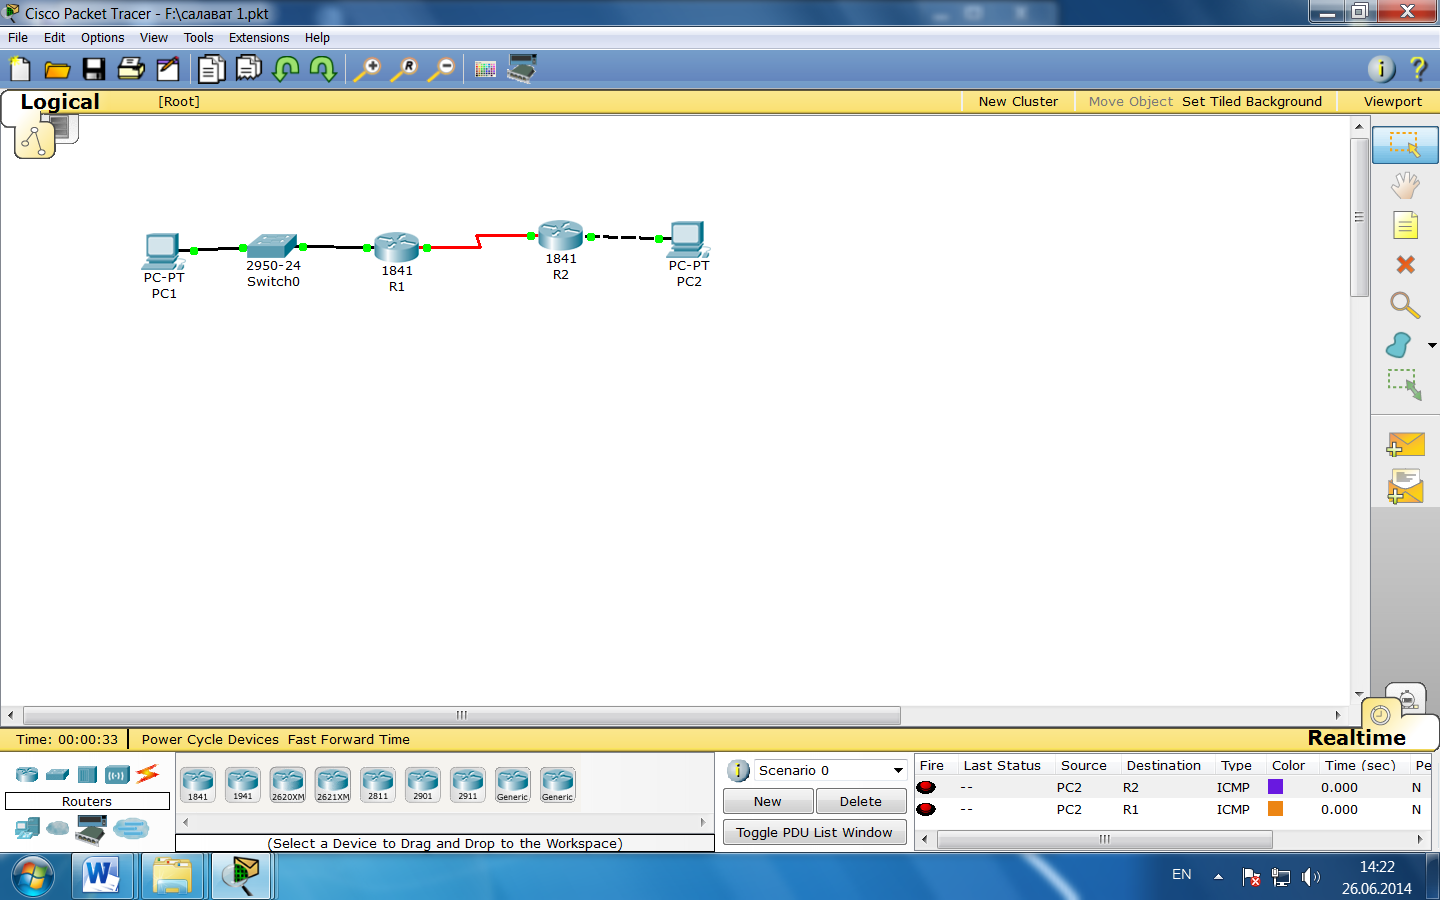Change the orange PDU color swatch
Viewport: 1440px width, 900px height.
[x=1275, y=809]
